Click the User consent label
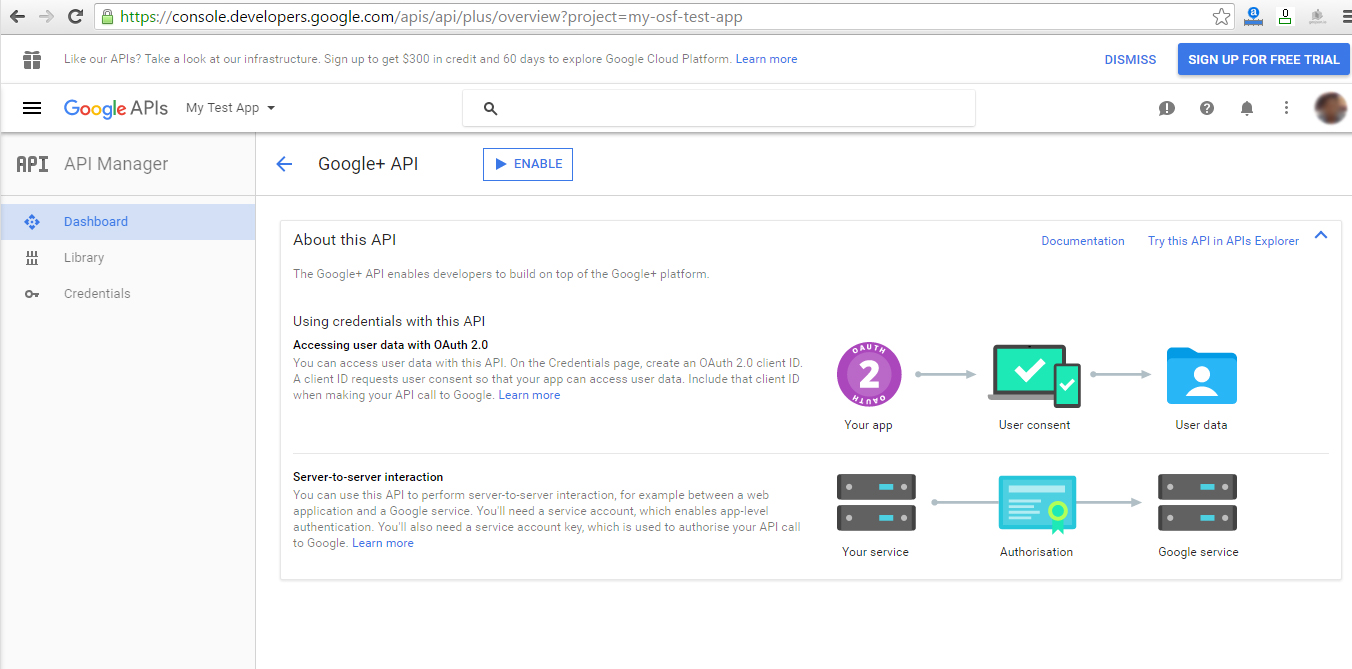 1034,425
